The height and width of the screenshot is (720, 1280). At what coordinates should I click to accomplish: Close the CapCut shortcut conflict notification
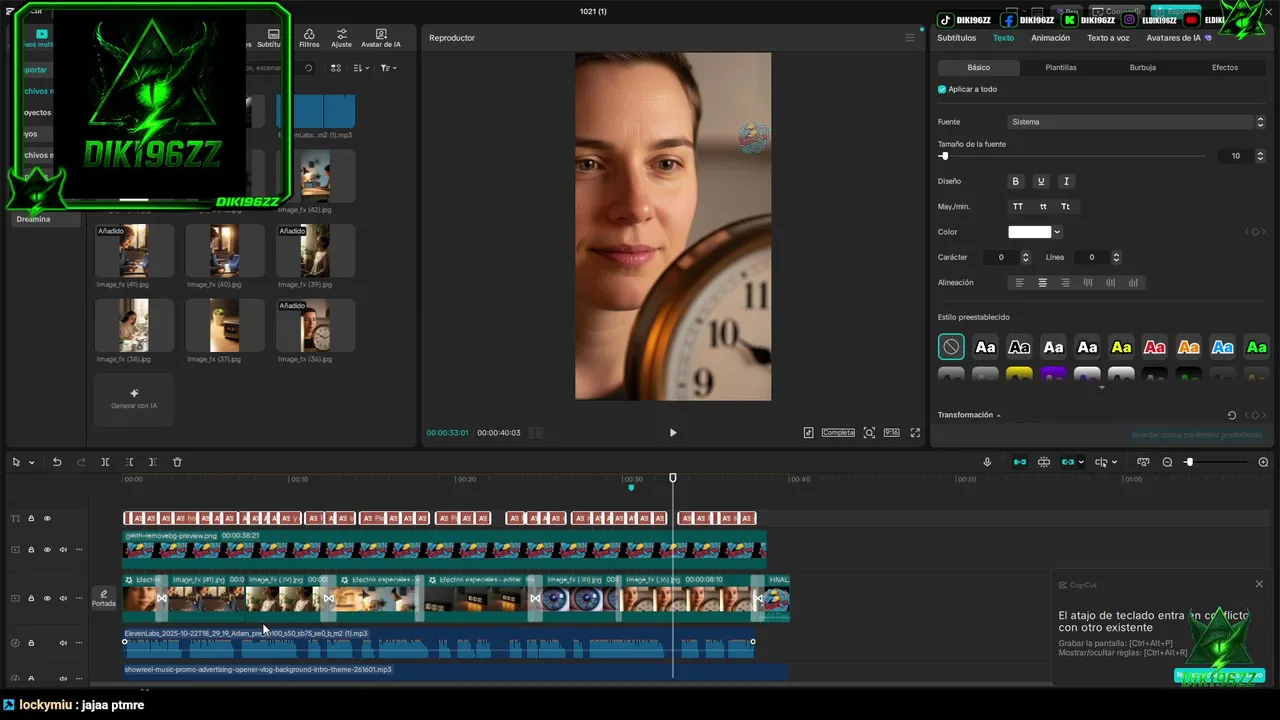coord(1259,584)
